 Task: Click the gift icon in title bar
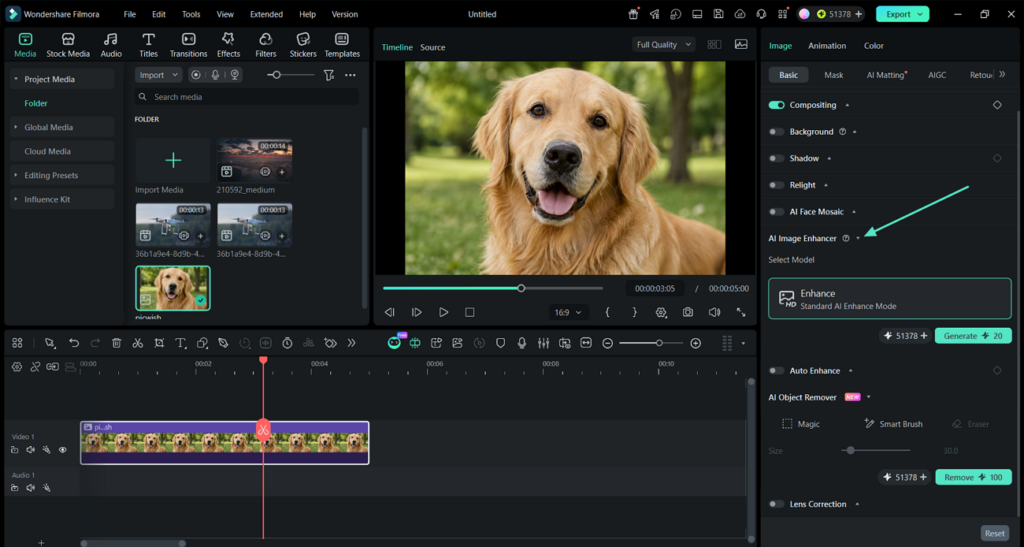point(633,14)
